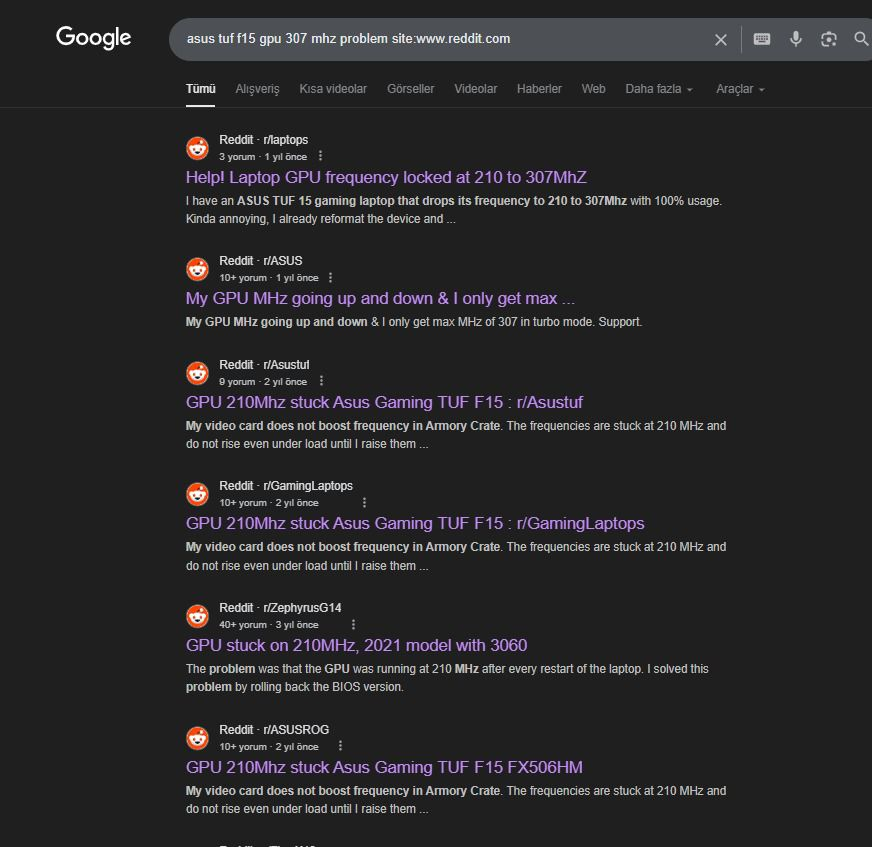The image size is (872, 847).
Task: Open three-dot menu for r/ASUSROG result
Action: [340, 746]
